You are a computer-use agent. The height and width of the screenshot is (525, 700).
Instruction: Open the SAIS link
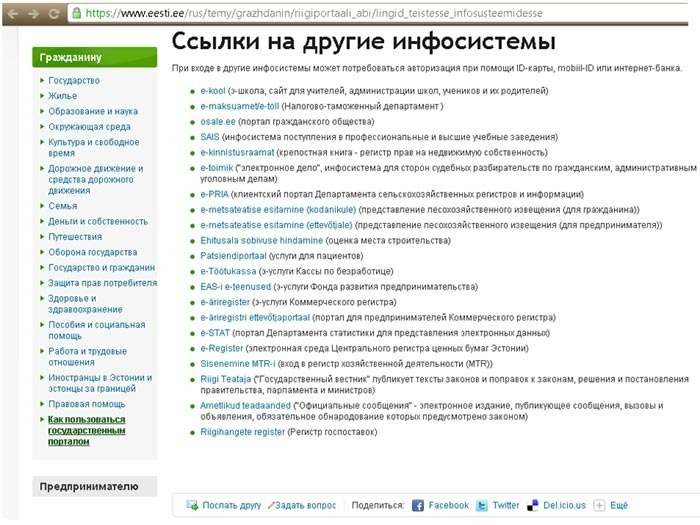(x=210, y=137)
